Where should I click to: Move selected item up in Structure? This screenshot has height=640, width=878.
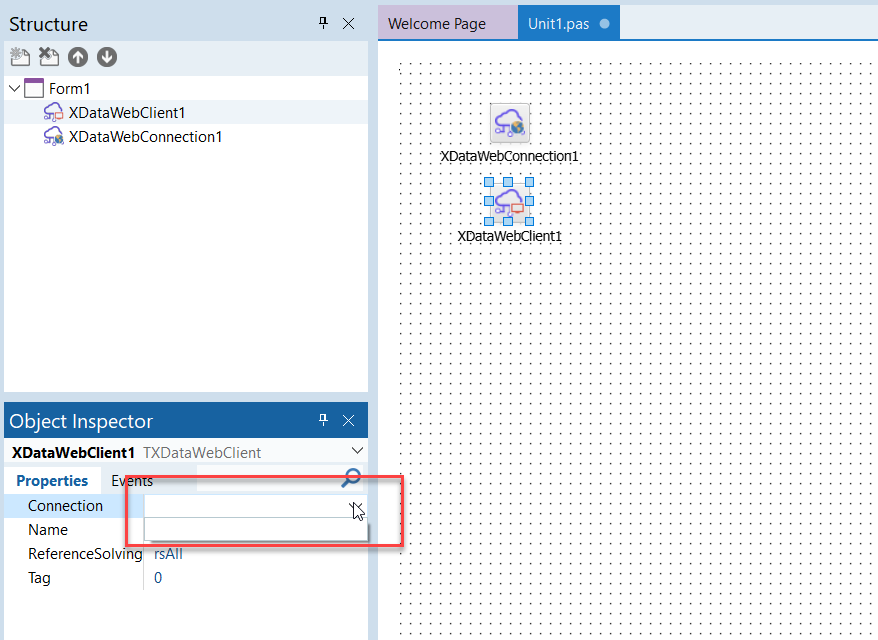(78, 57)
